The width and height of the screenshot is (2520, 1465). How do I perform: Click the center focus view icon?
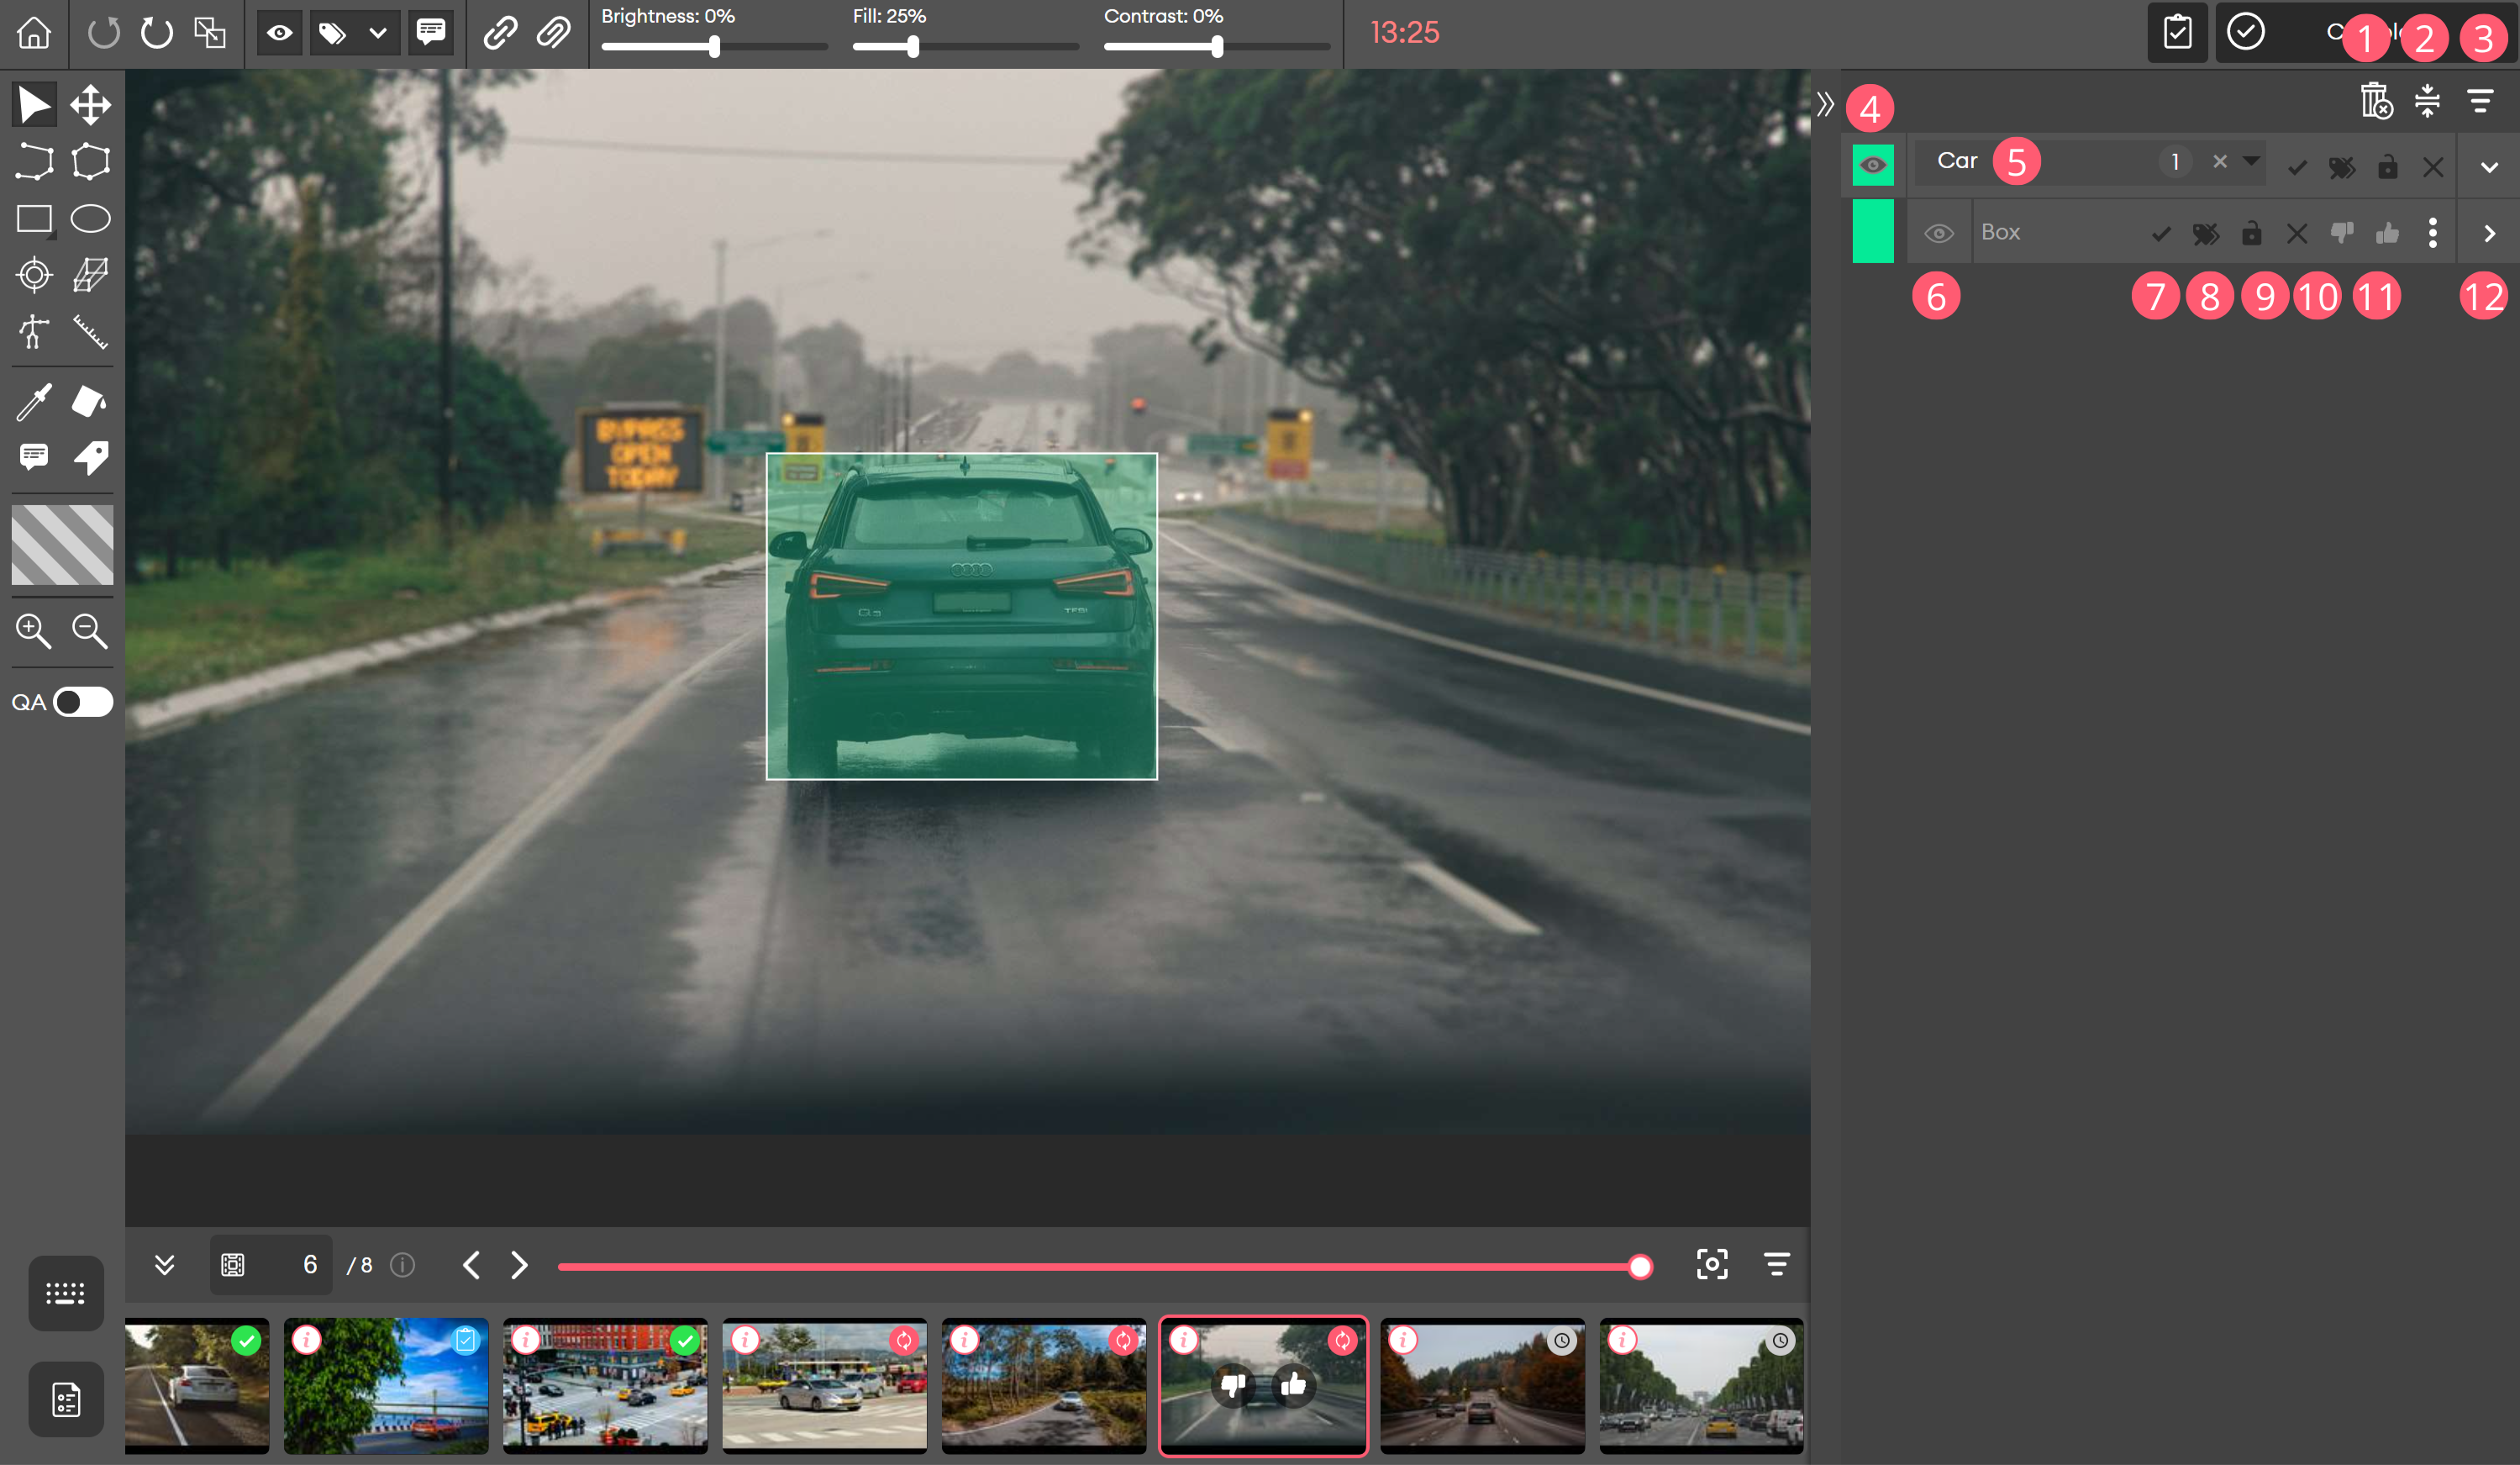click(1712, 1264)
